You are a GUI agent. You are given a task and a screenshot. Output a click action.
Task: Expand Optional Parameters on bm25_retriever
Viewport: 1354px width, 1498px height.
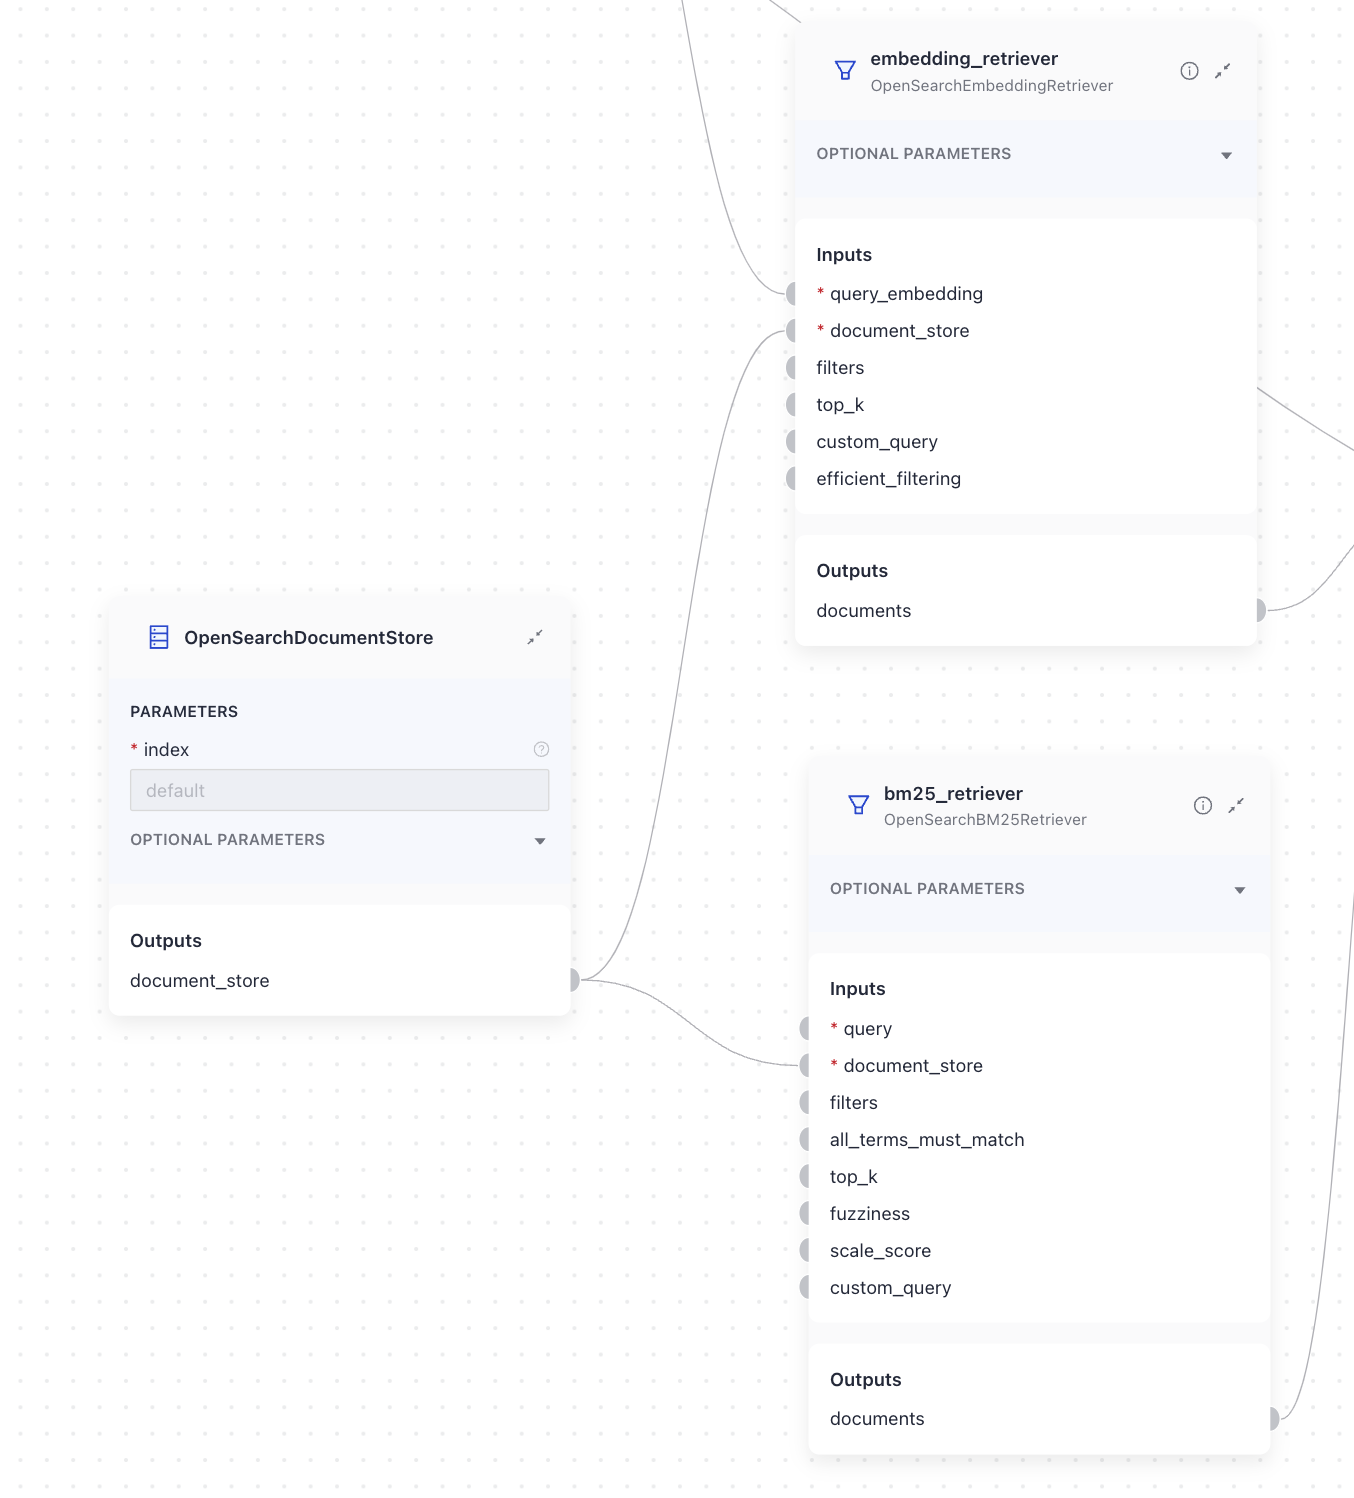click(x=1240, y=889)
